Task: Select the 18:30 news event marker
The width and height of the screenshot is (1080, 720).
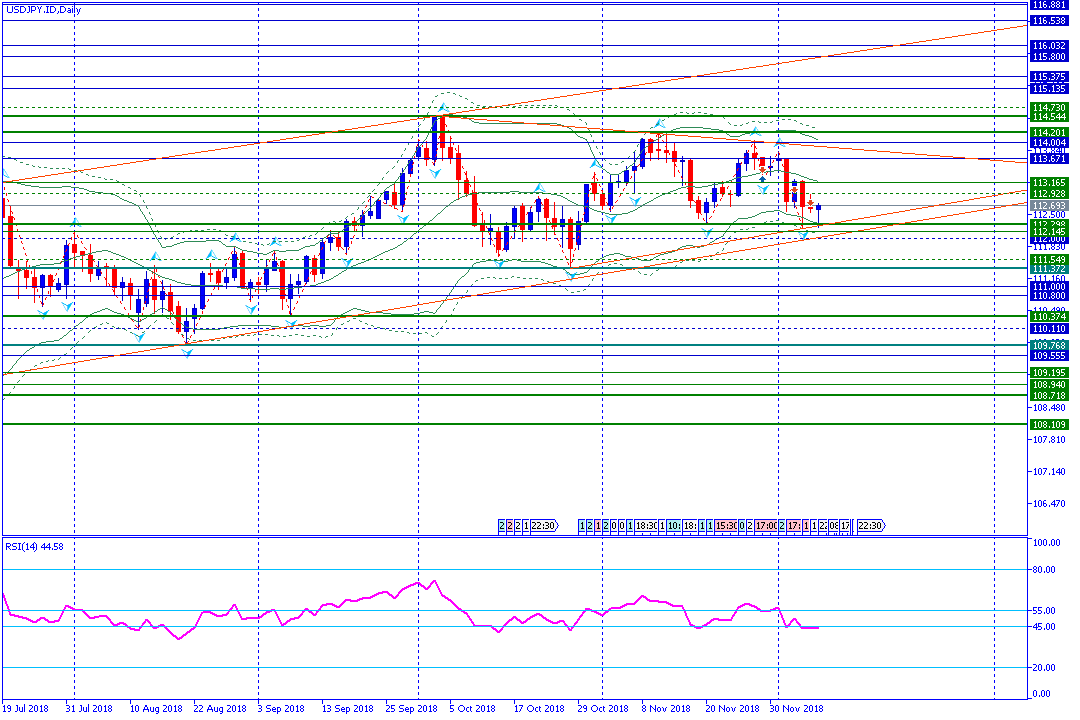Action: pyautogui.click(x=646, y=526)
